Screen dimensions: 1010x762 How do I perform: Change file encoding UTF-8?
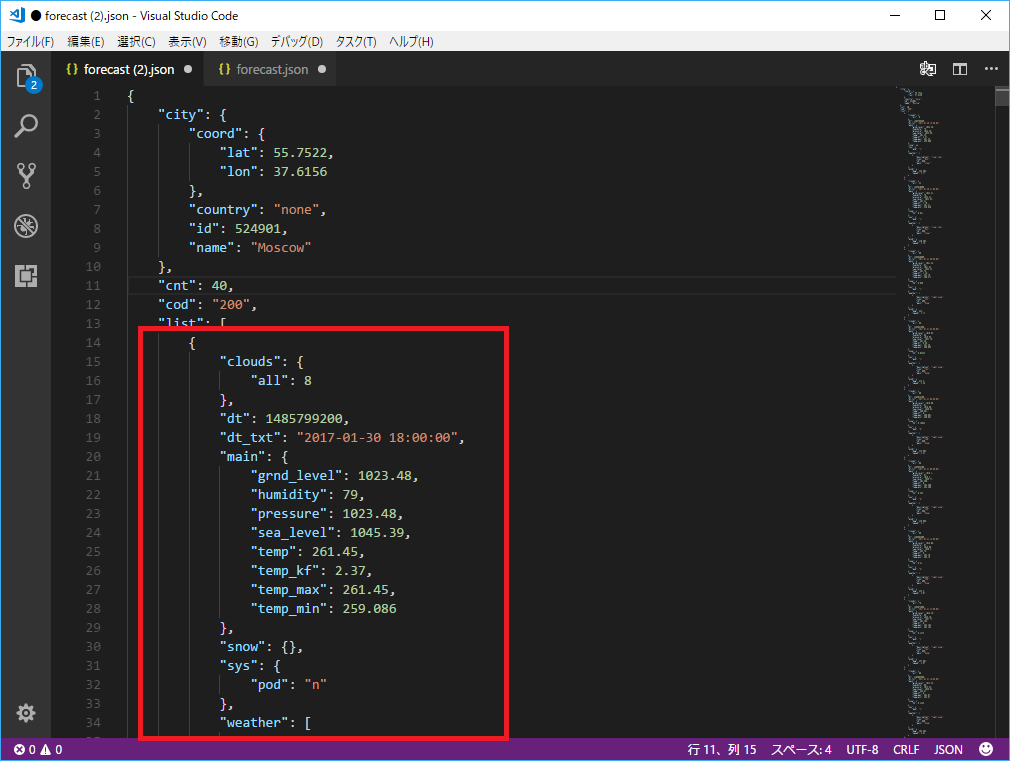(862, 749)
